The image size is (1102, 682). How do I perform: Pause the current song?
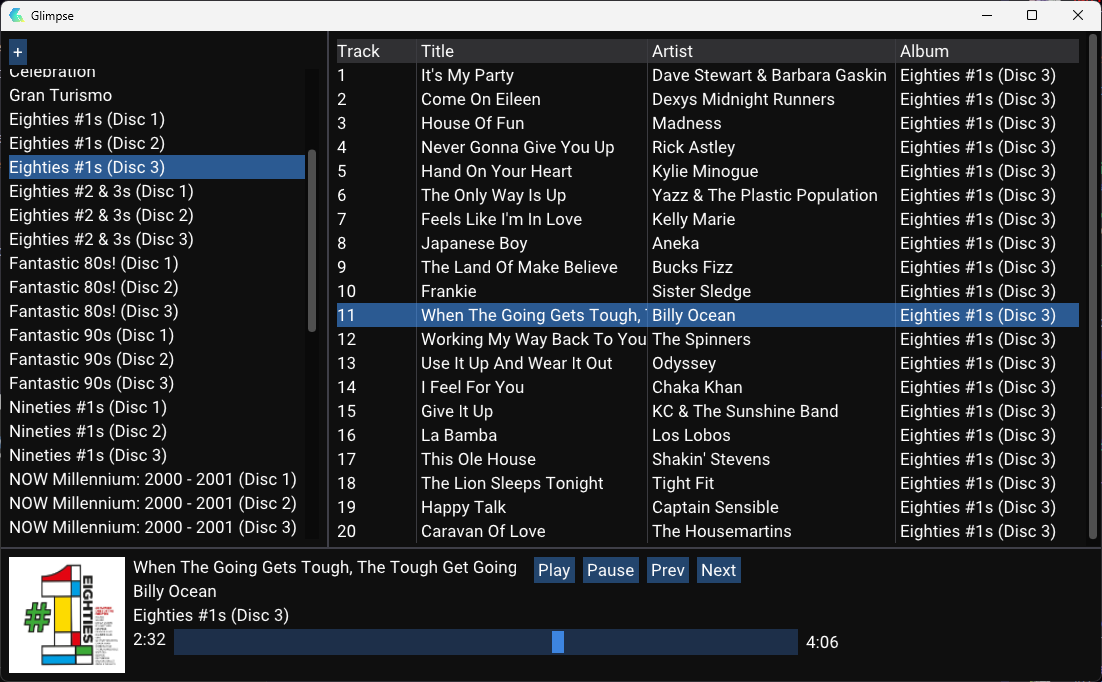[x=610, y=570]
